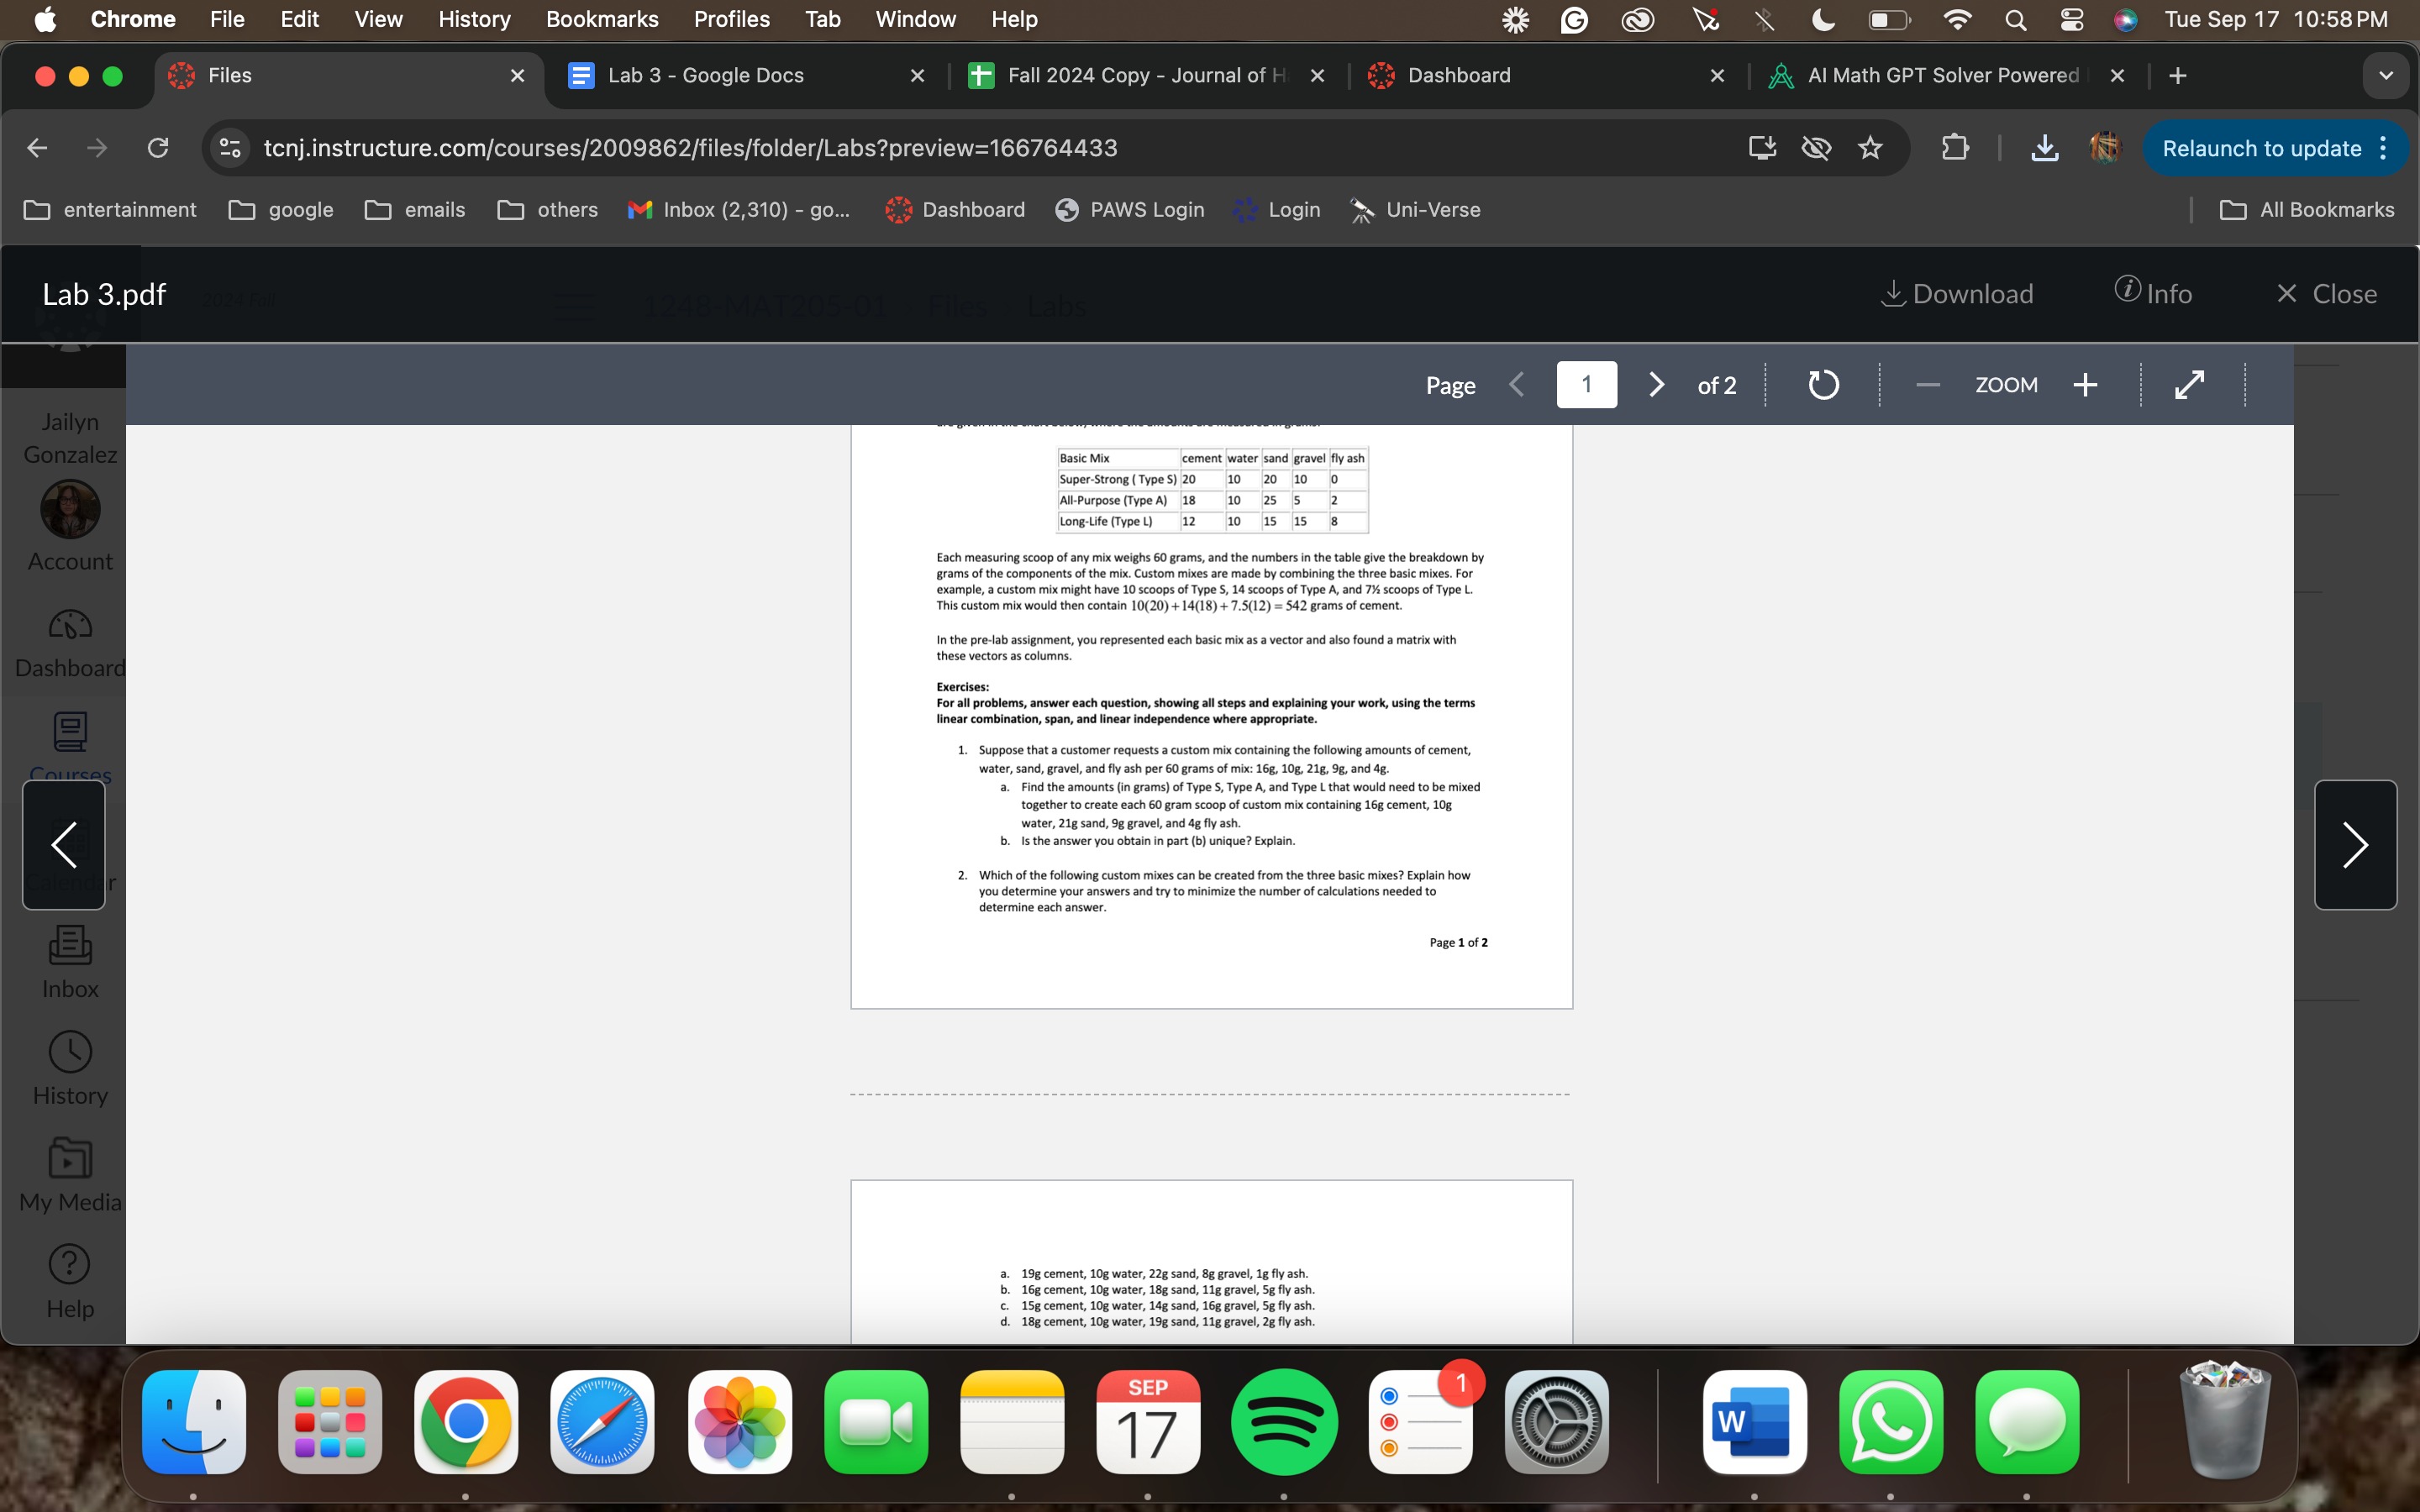Viewport: 2420px width, 1512px height.
Task: Open Spotify from the dock
Action: [x=1284, y=1421]
